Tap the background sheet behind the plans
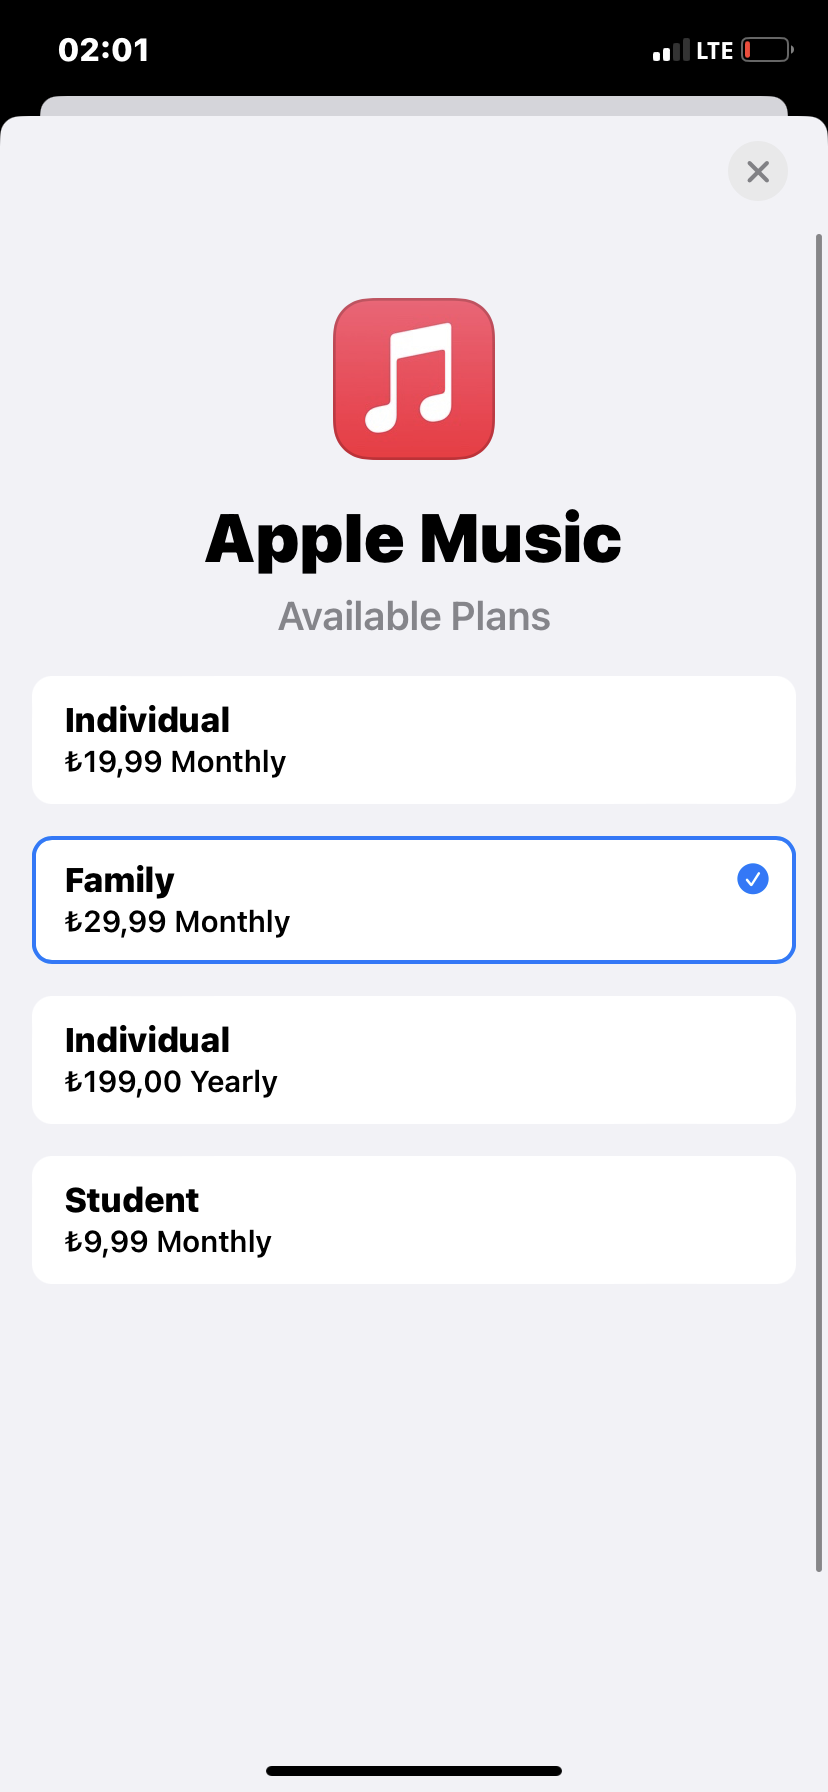The width and height of the screenshot is (828, 1792). coord(414,106)
